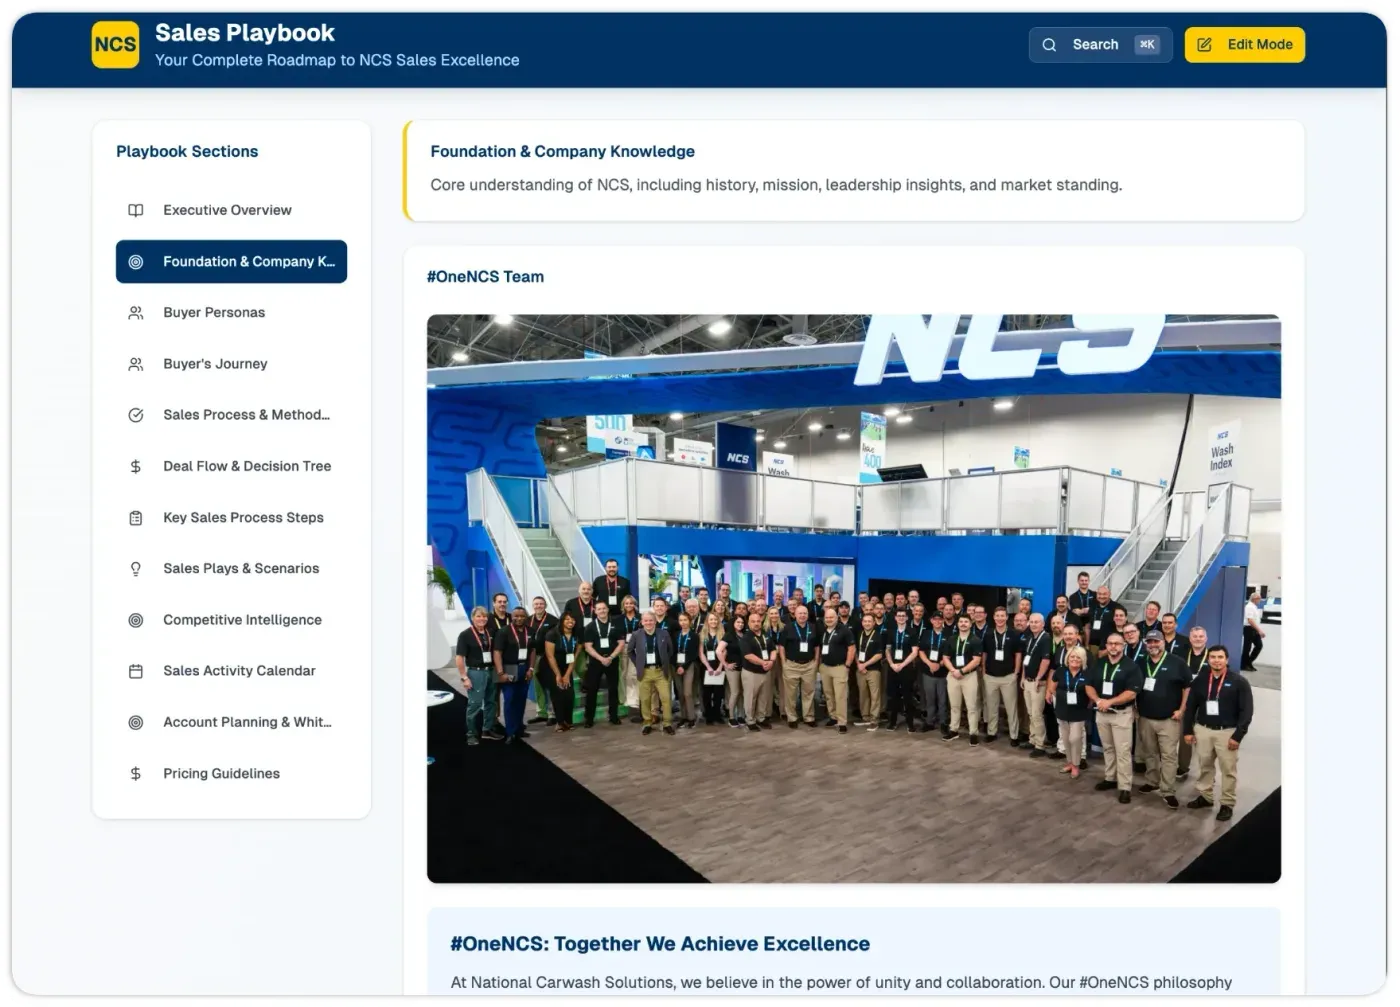Click the calendar icon beside Sales Activity Calendar

(136, 671)
